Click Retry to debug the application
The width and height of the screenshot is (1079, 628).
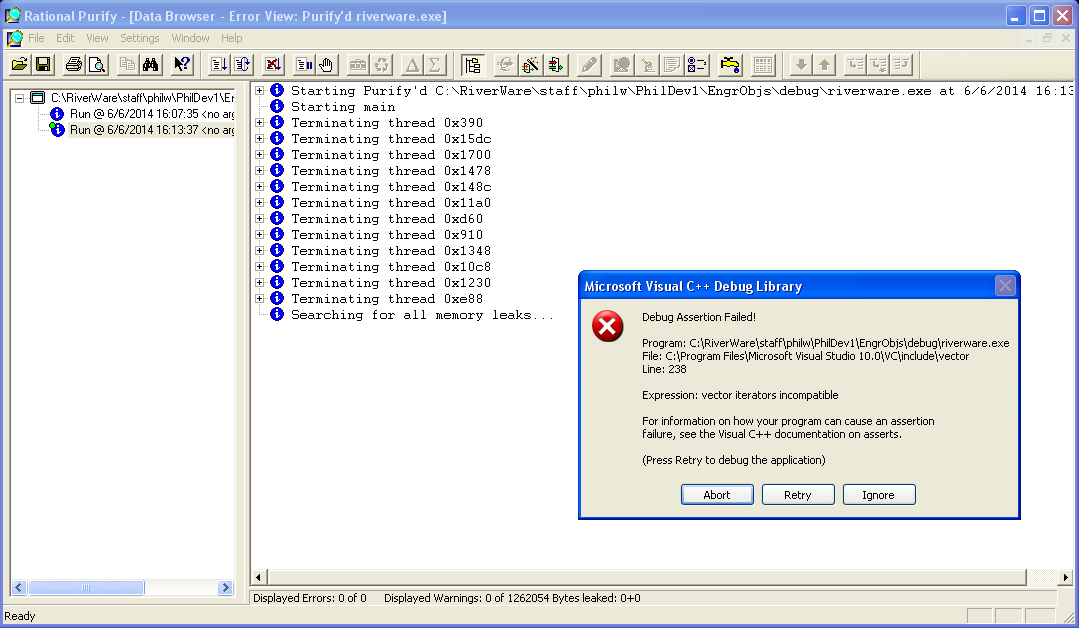(x=798, y=495)
